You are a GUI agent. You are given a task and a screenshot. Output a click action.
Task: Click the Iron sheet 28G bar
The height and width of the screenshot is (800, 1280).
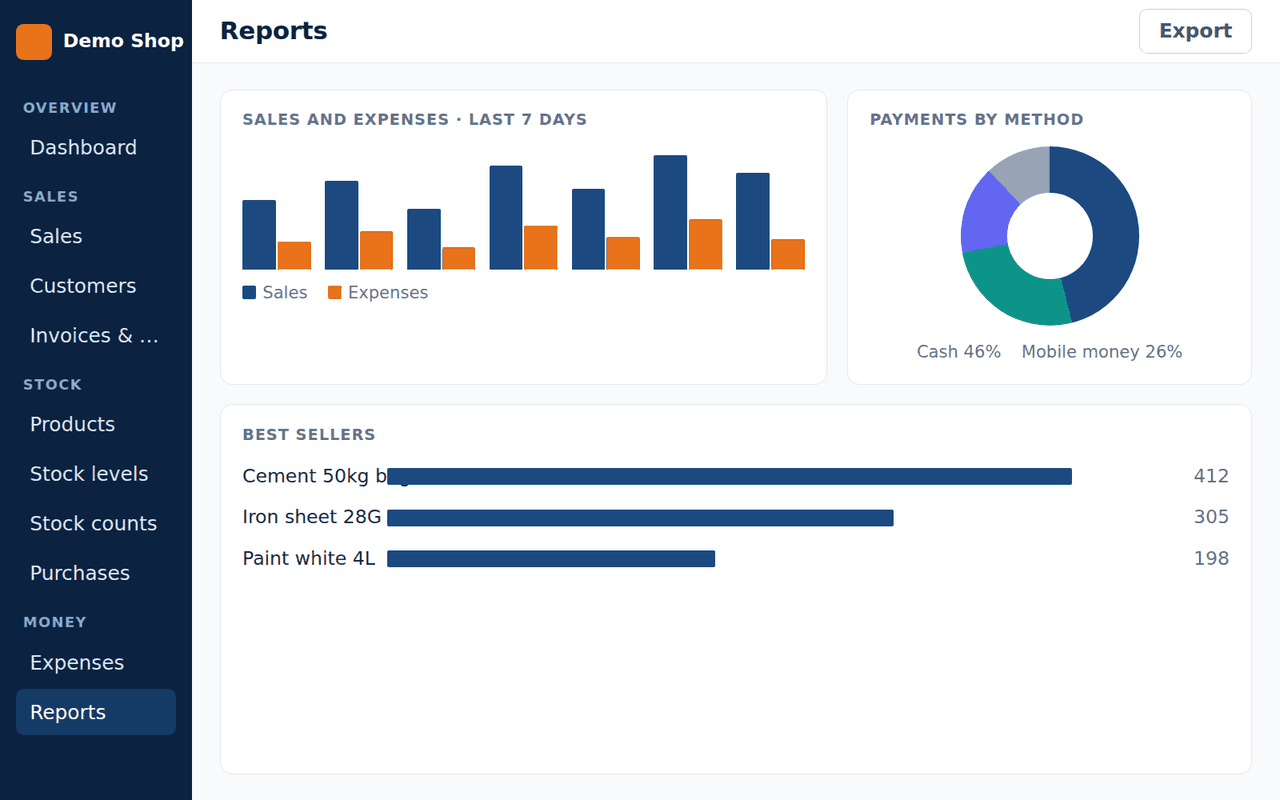[x=640, y=517]
